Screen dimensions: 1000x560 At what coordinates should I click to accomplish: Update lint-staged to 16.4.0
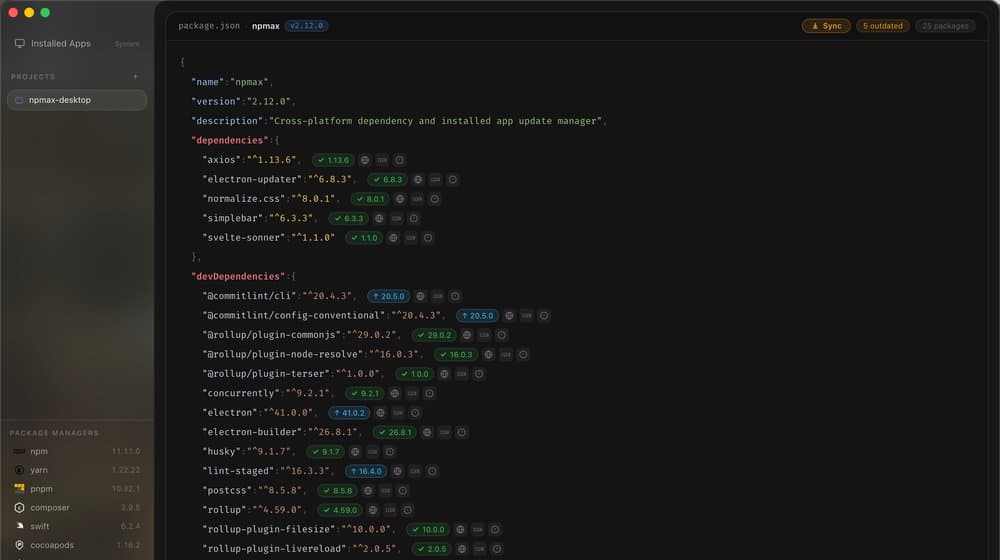366,471
